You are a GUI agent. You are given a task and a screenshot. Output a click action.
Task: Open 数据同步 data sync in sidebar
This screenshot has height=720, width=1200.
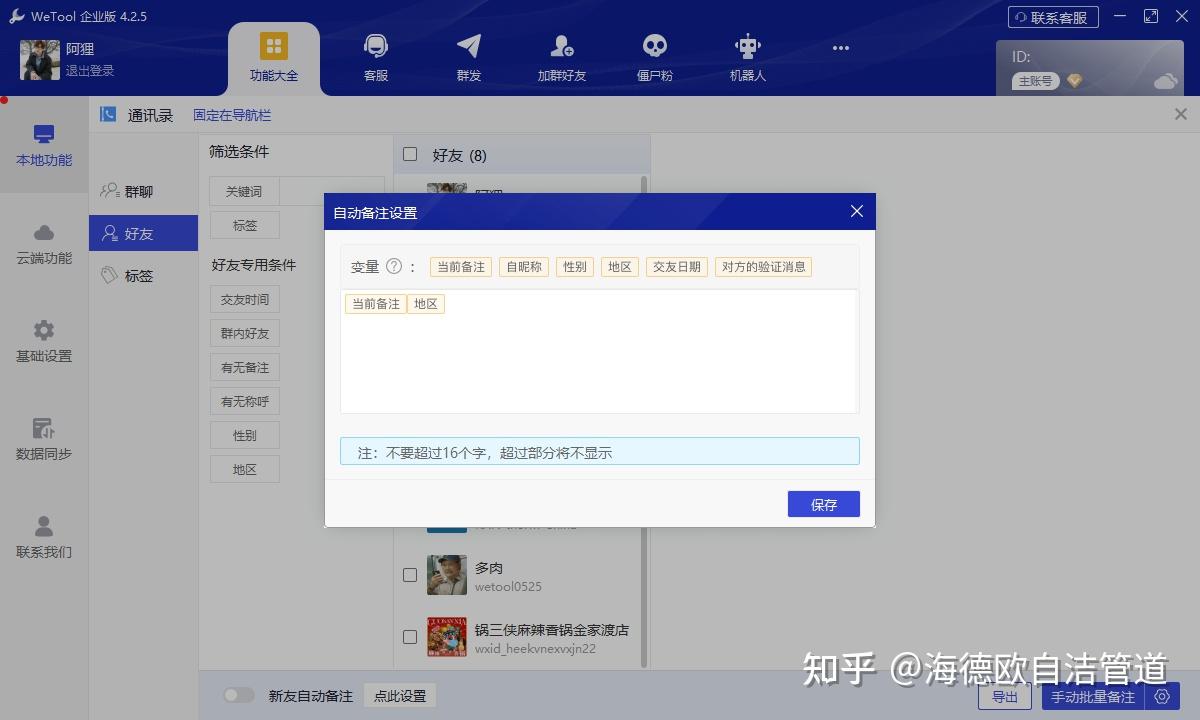tap(43, 437)
